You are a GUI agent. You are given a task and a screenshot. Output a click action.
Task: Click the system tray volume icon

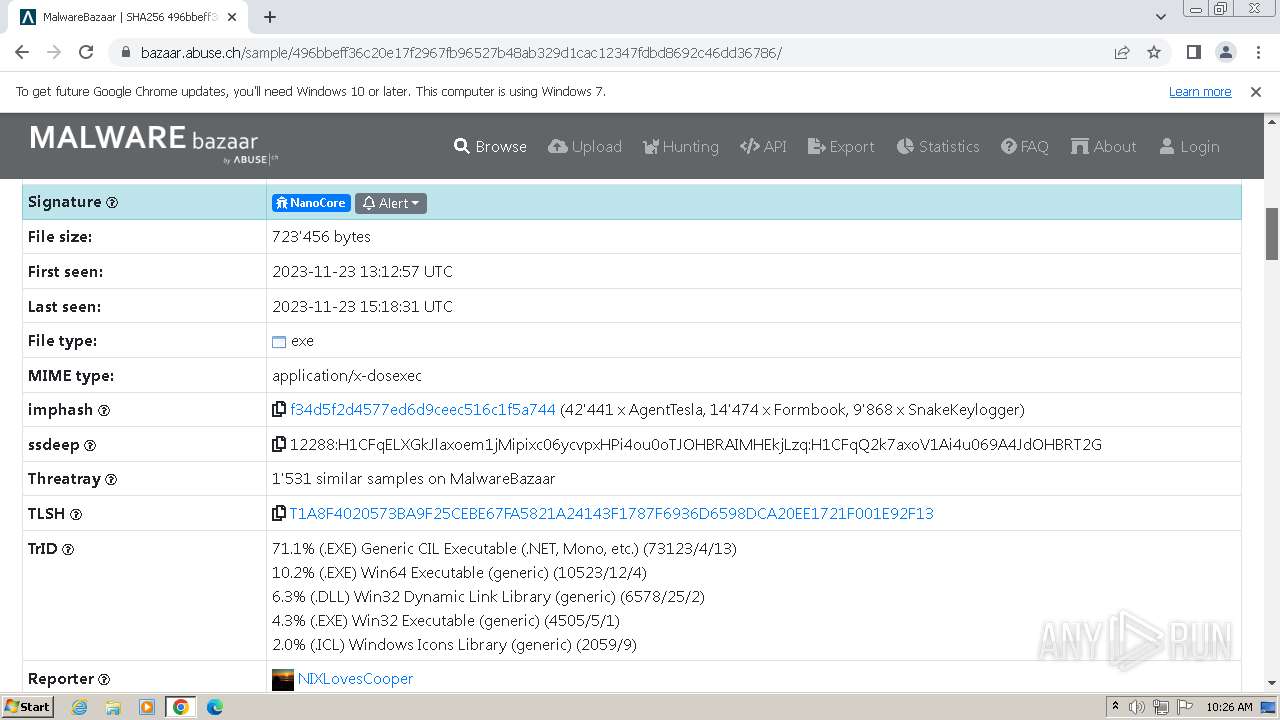pos(1137,707)
